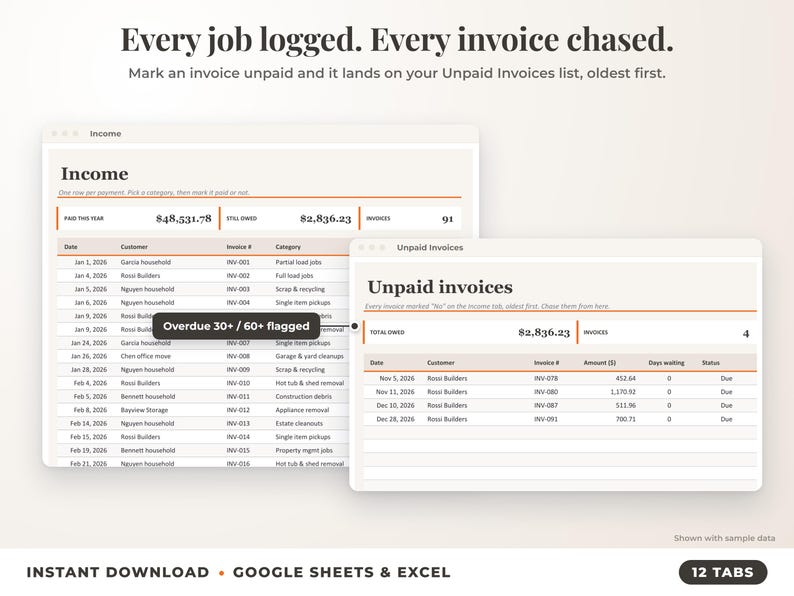
Task: Select 'Bennett household' in the INV-011 row
Action: [148, 396]
